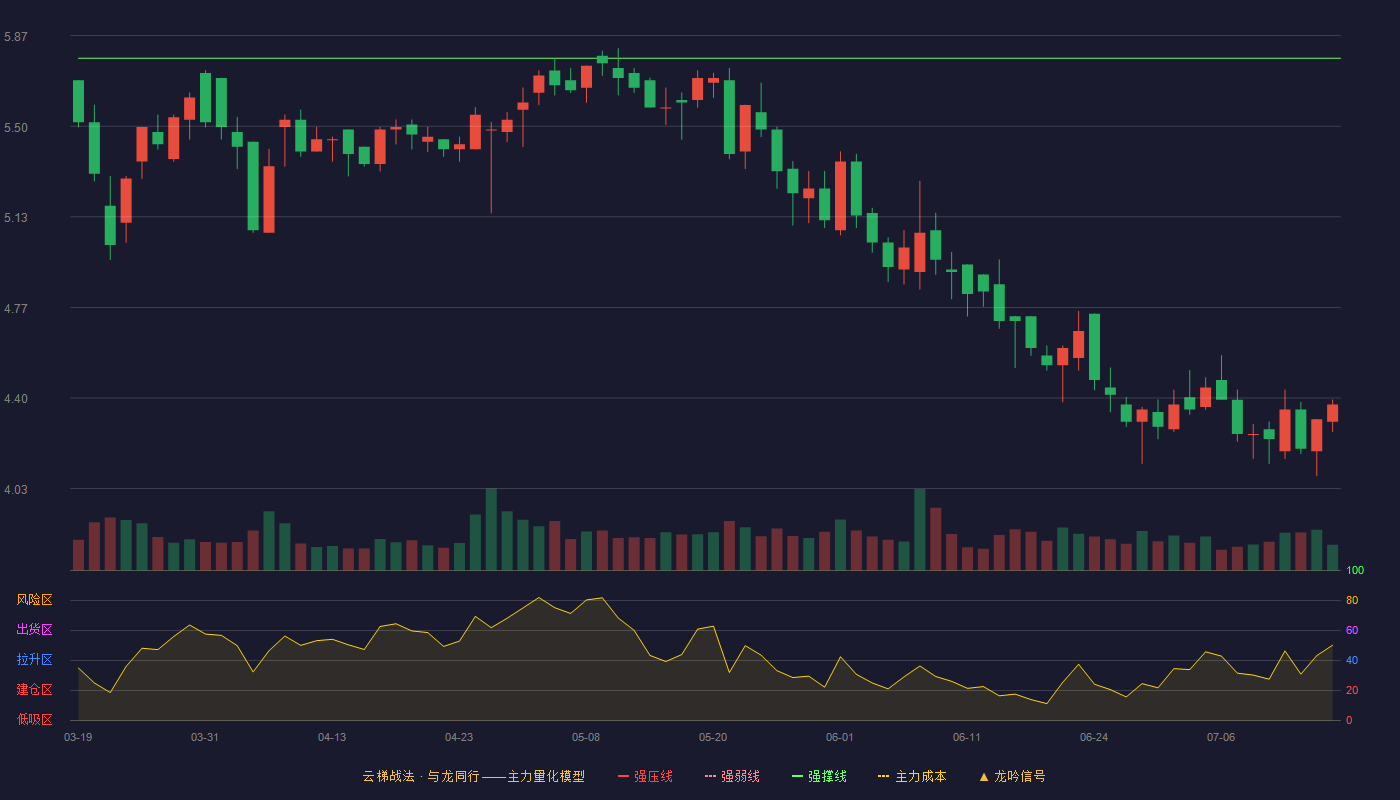Click the 04-13 date label
The width and height of the screenshot is (1400, 800).
(x=332, y=737)
